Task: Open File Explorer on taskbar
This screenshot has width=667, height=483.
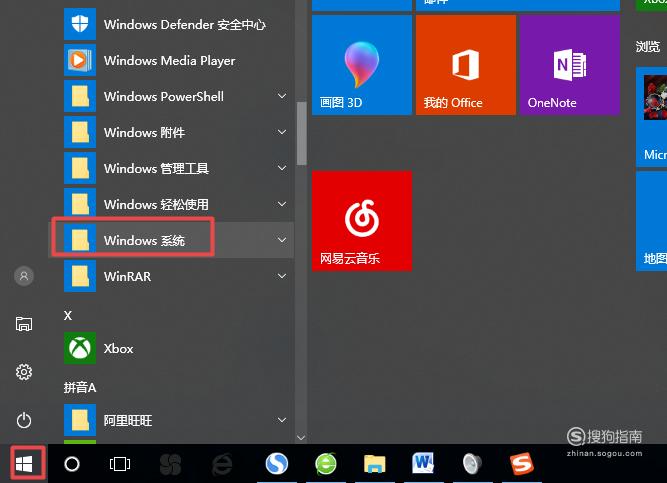Action: click(x=374, y=463)
